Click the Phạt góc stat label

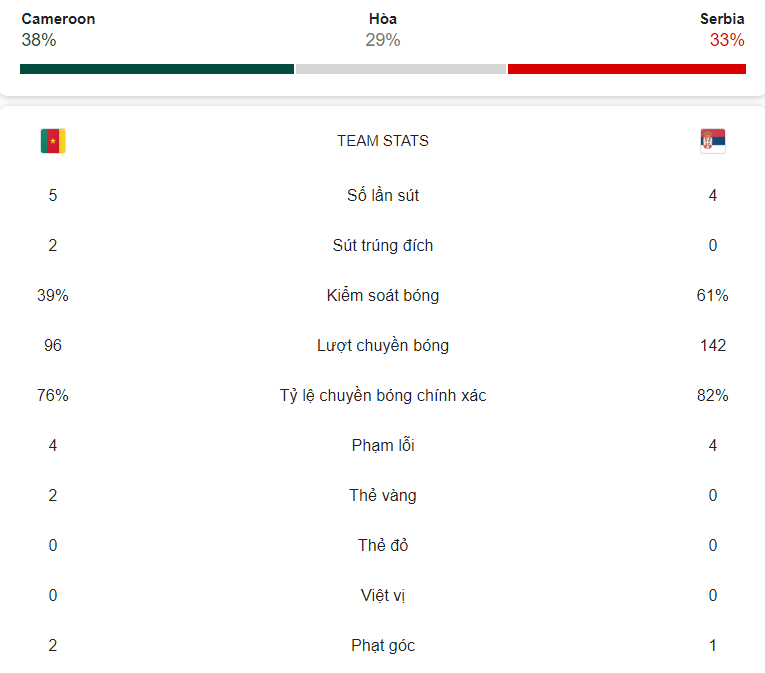point(382,645)
